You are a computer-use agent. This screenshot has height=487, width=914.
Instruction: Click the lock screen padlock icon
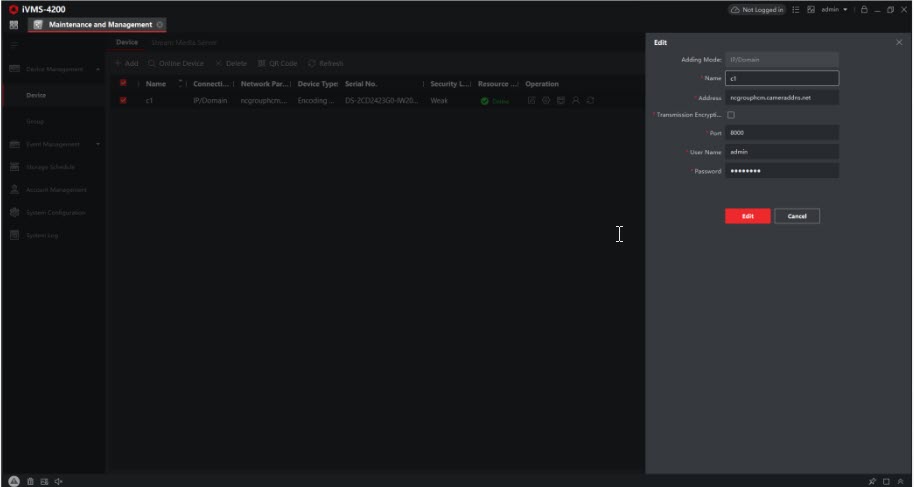863,9
